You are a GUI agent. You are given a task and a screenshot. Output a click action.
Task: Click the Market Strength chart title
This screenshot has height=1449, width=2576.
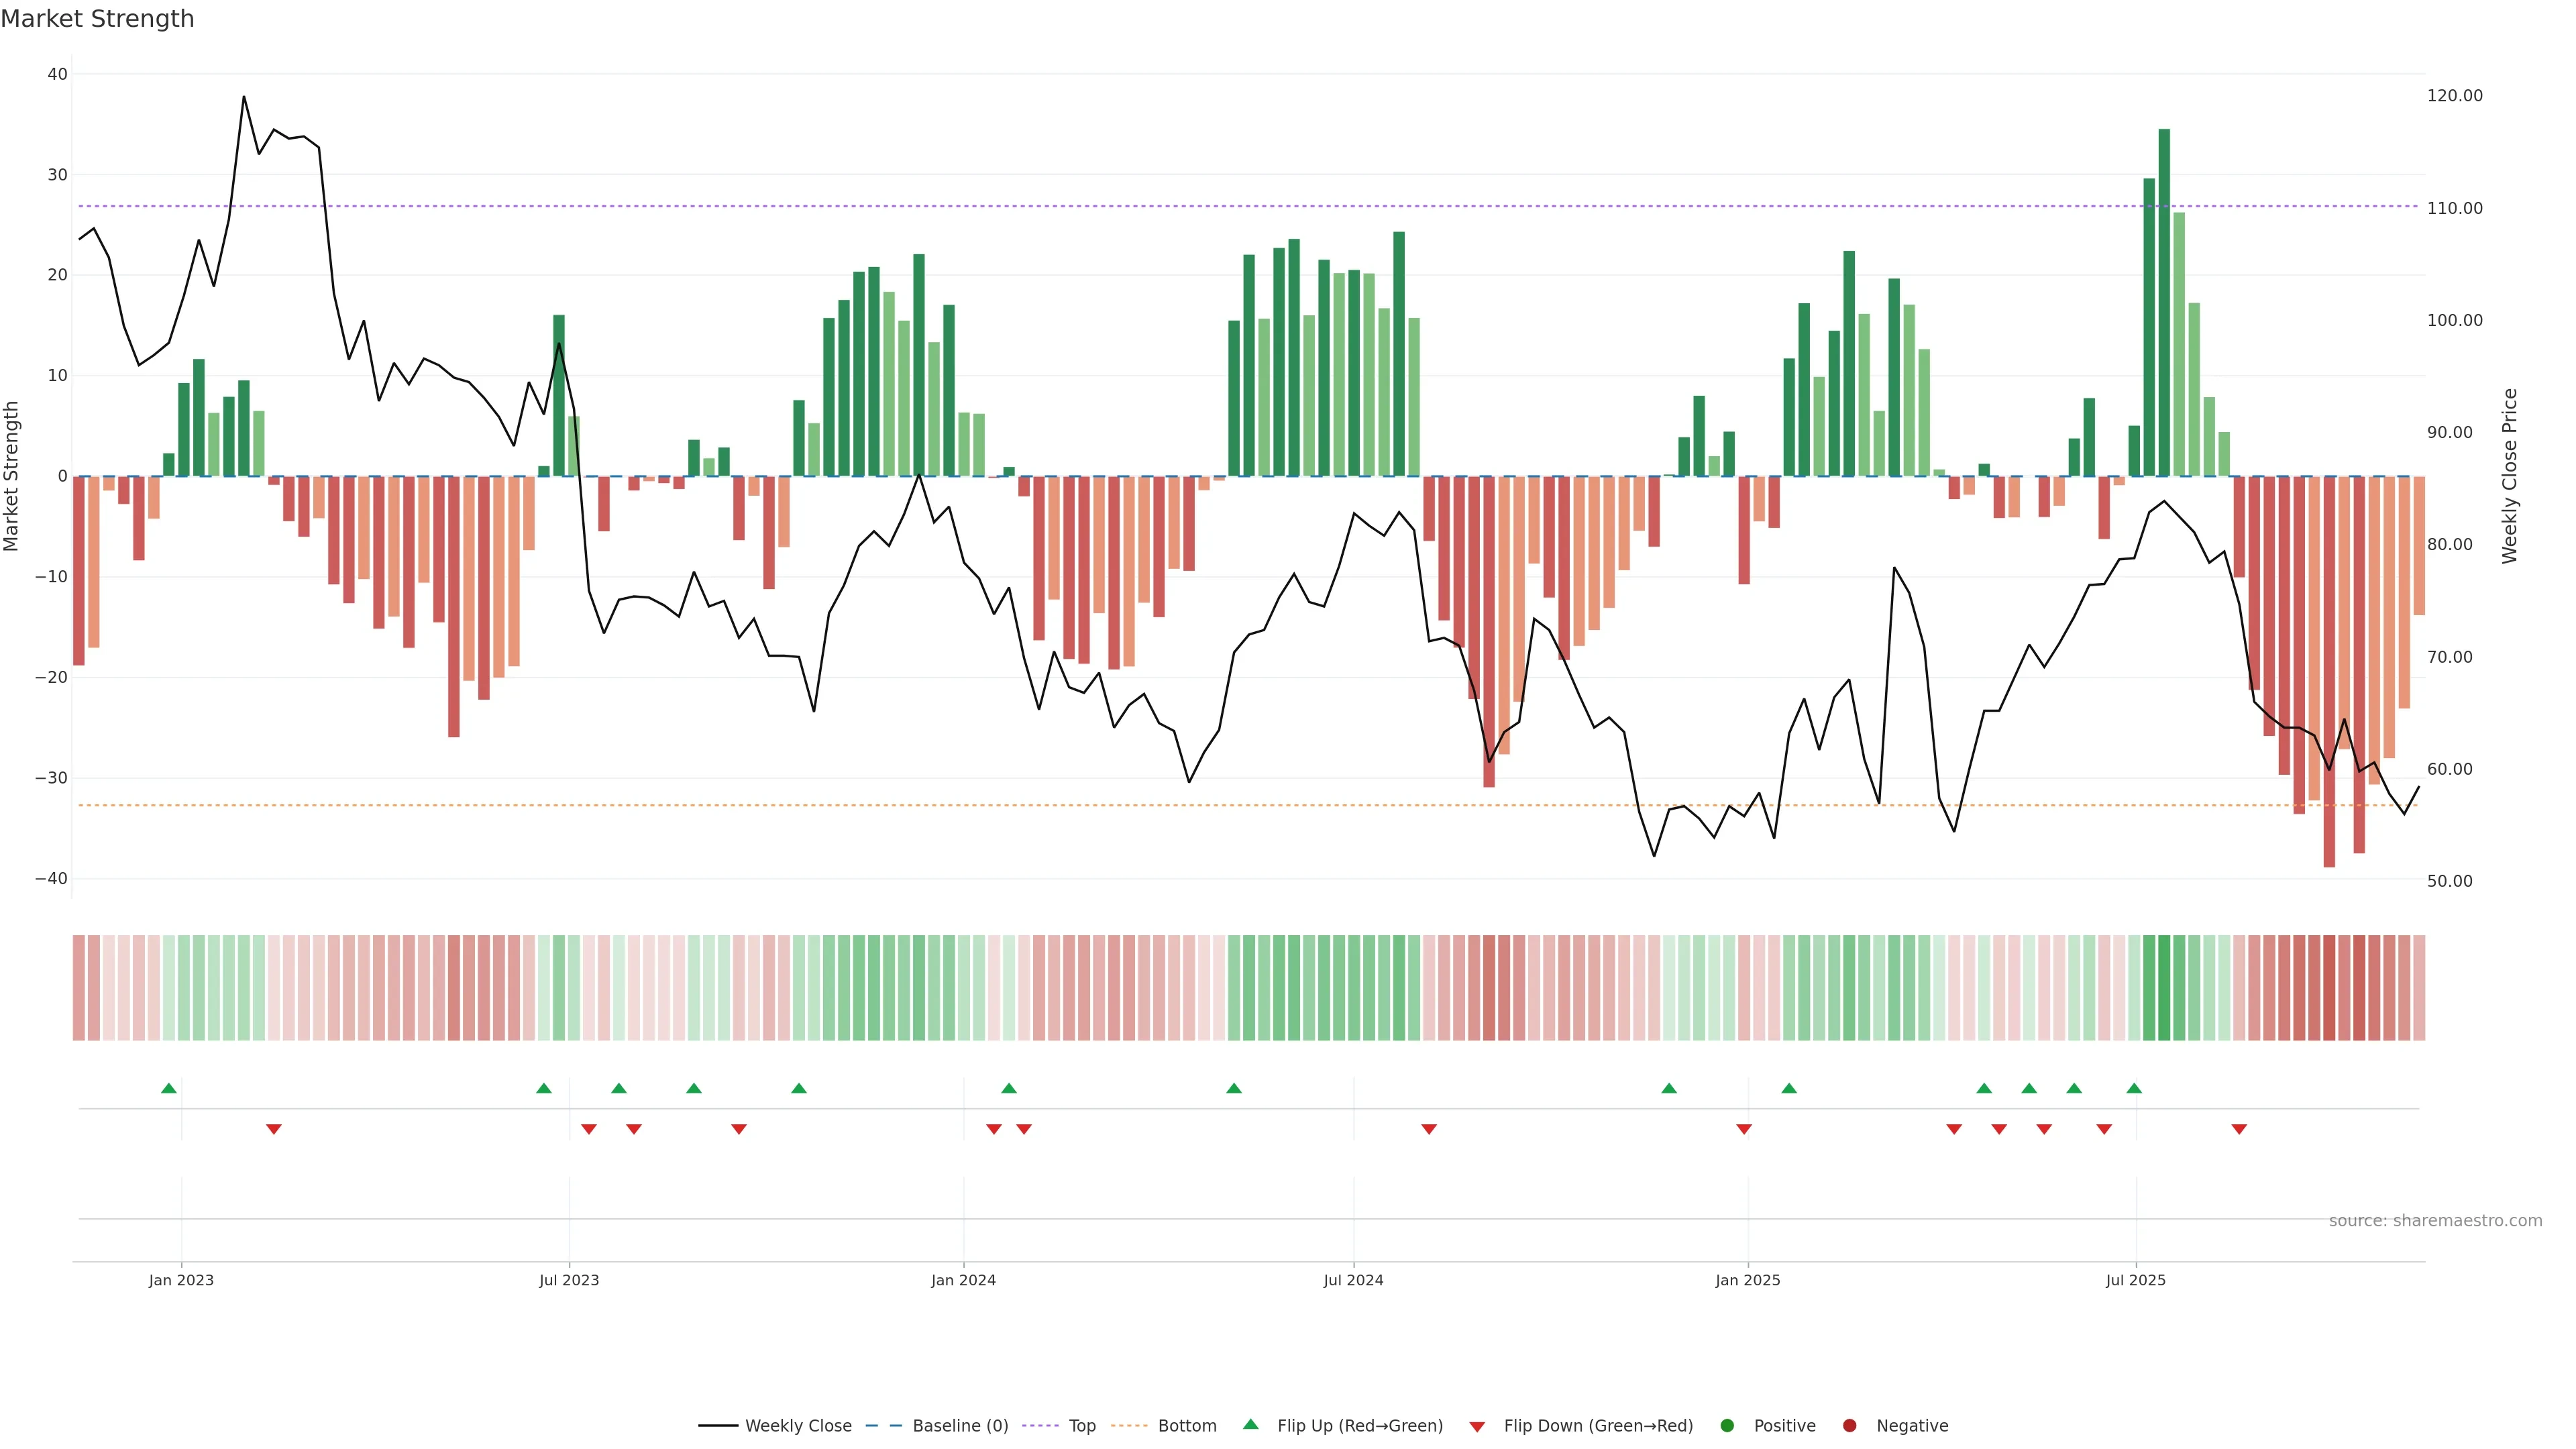(97, 19)
